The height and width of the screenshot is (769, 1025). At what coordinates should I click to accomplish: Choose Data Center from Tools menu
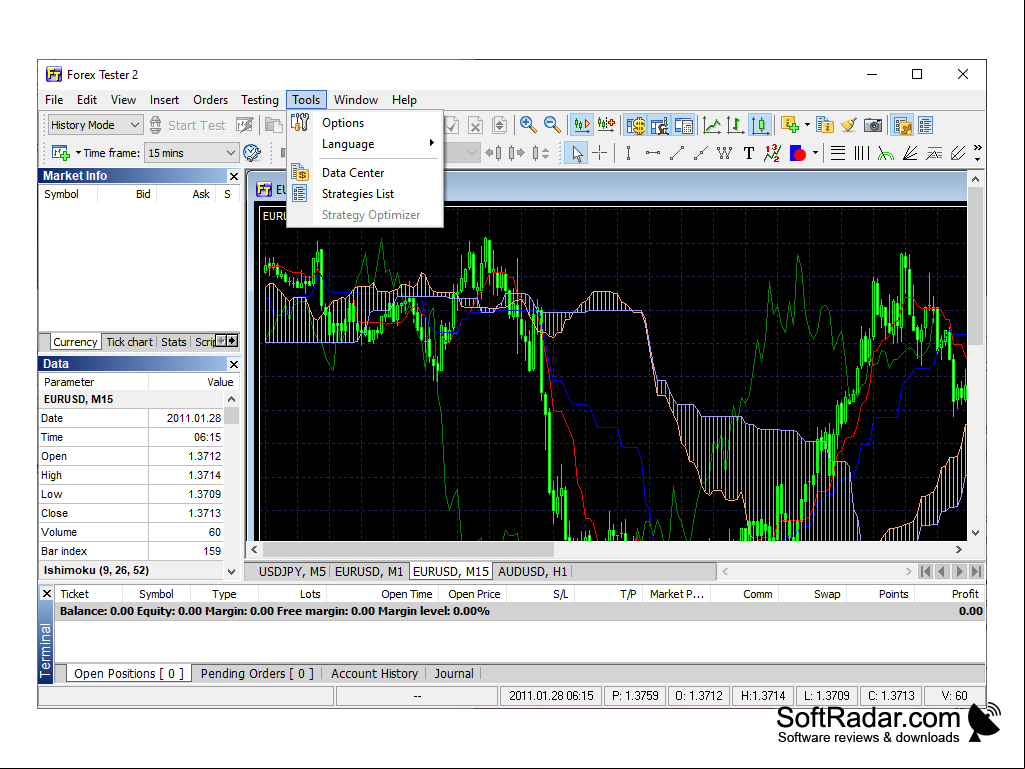tap(353, 173)
